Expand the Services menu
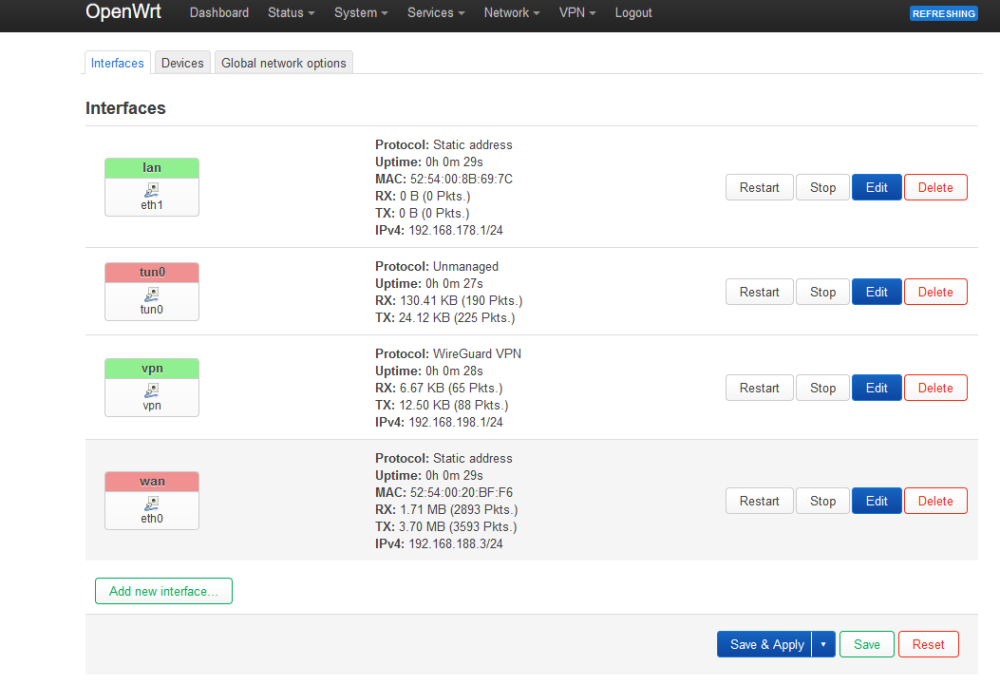Image resolution: width=1000 pixels, height=685 pixels. pos(436,13)
